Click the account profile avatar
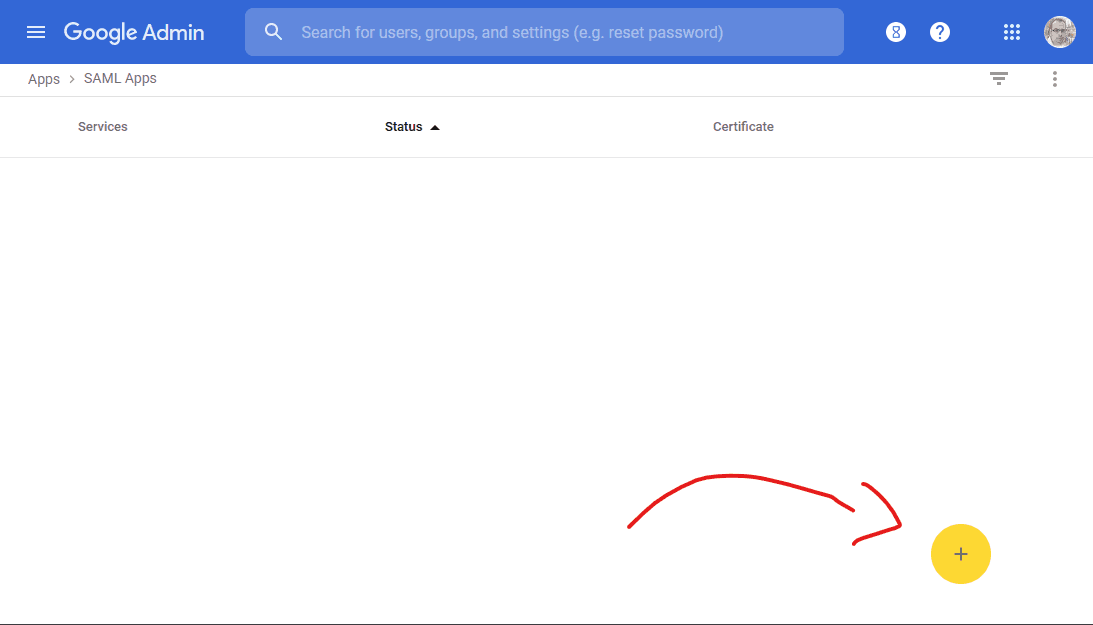 pyautogui.click(x=1060, y=32)
